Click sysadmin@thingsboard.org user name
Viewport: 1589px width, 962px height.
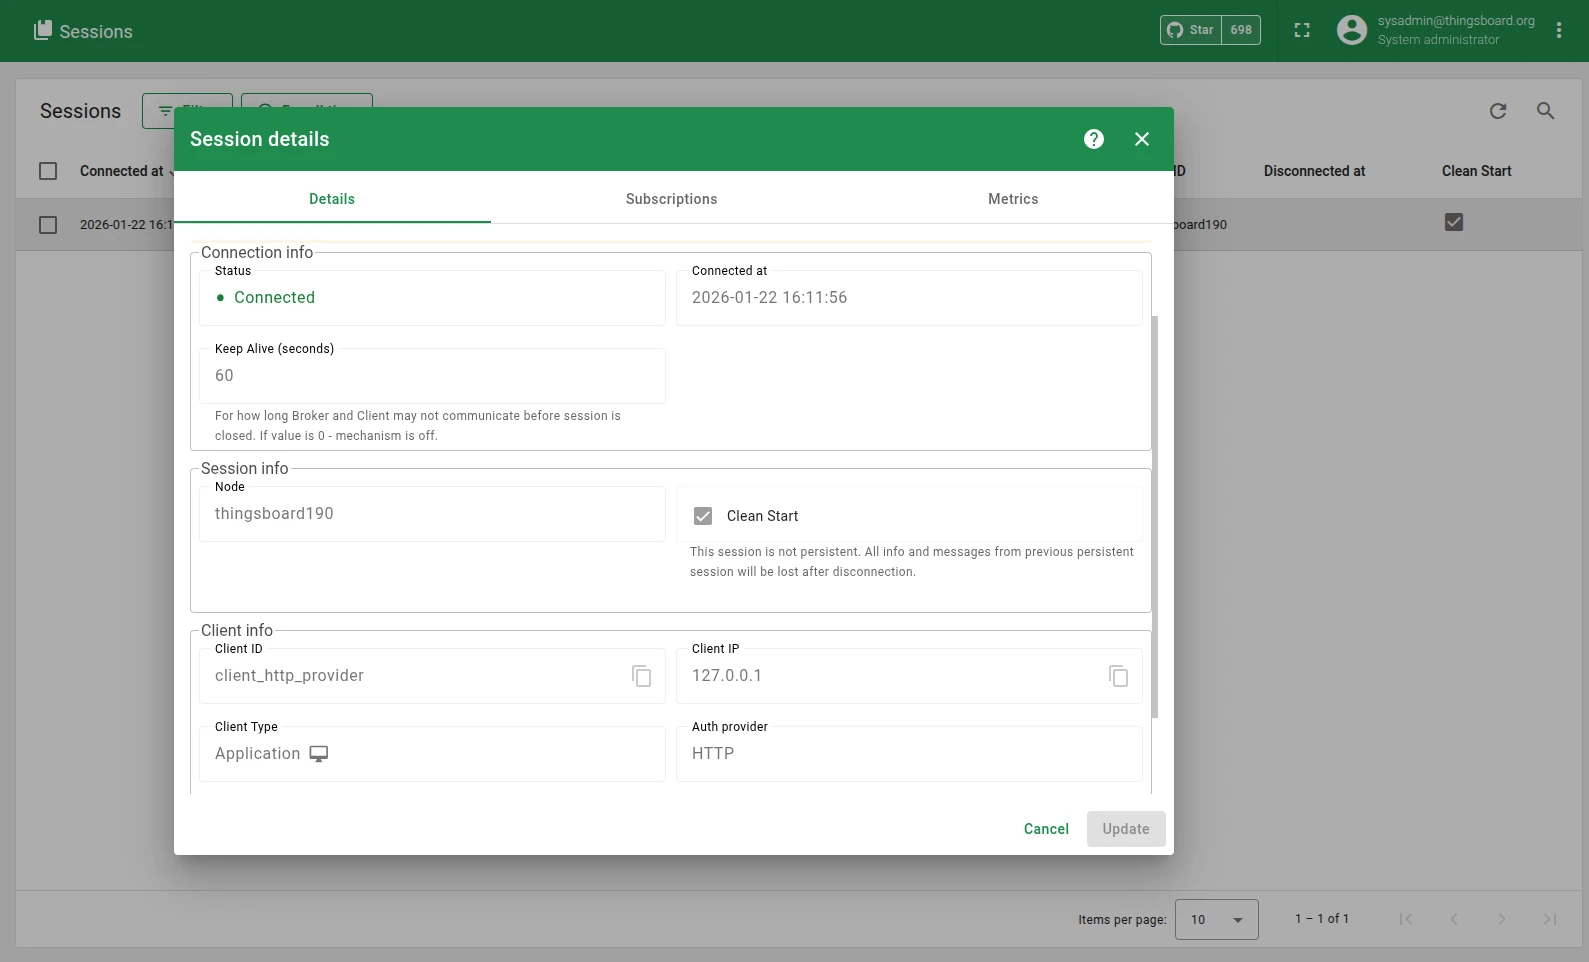pyautogui.click(x=1456, y=21)
